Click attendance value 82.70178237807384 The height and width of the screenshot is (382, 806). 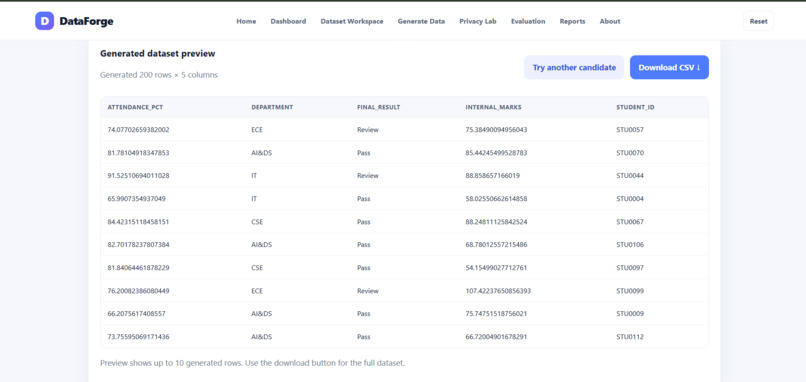pyautogui.click(x=138, y=245)
